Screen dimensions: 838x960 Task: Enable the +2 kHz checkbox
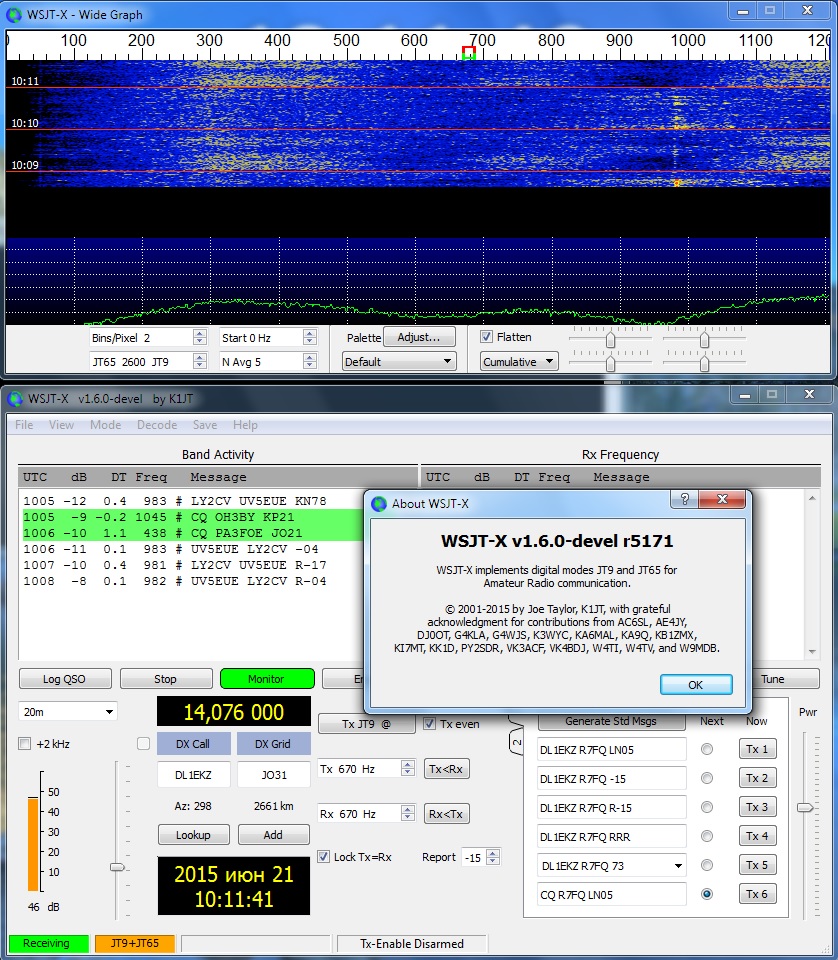pyautogui.click(x=25, y=744)
